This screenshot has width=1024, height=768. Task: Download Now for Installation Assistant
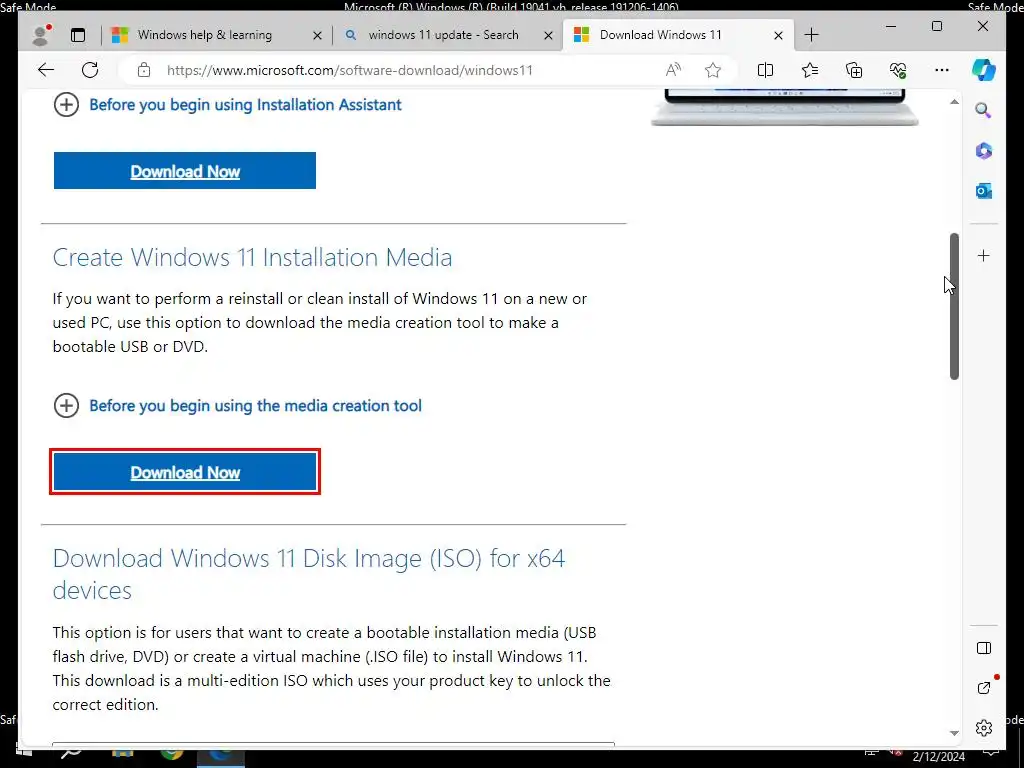(x=185, y=171)
